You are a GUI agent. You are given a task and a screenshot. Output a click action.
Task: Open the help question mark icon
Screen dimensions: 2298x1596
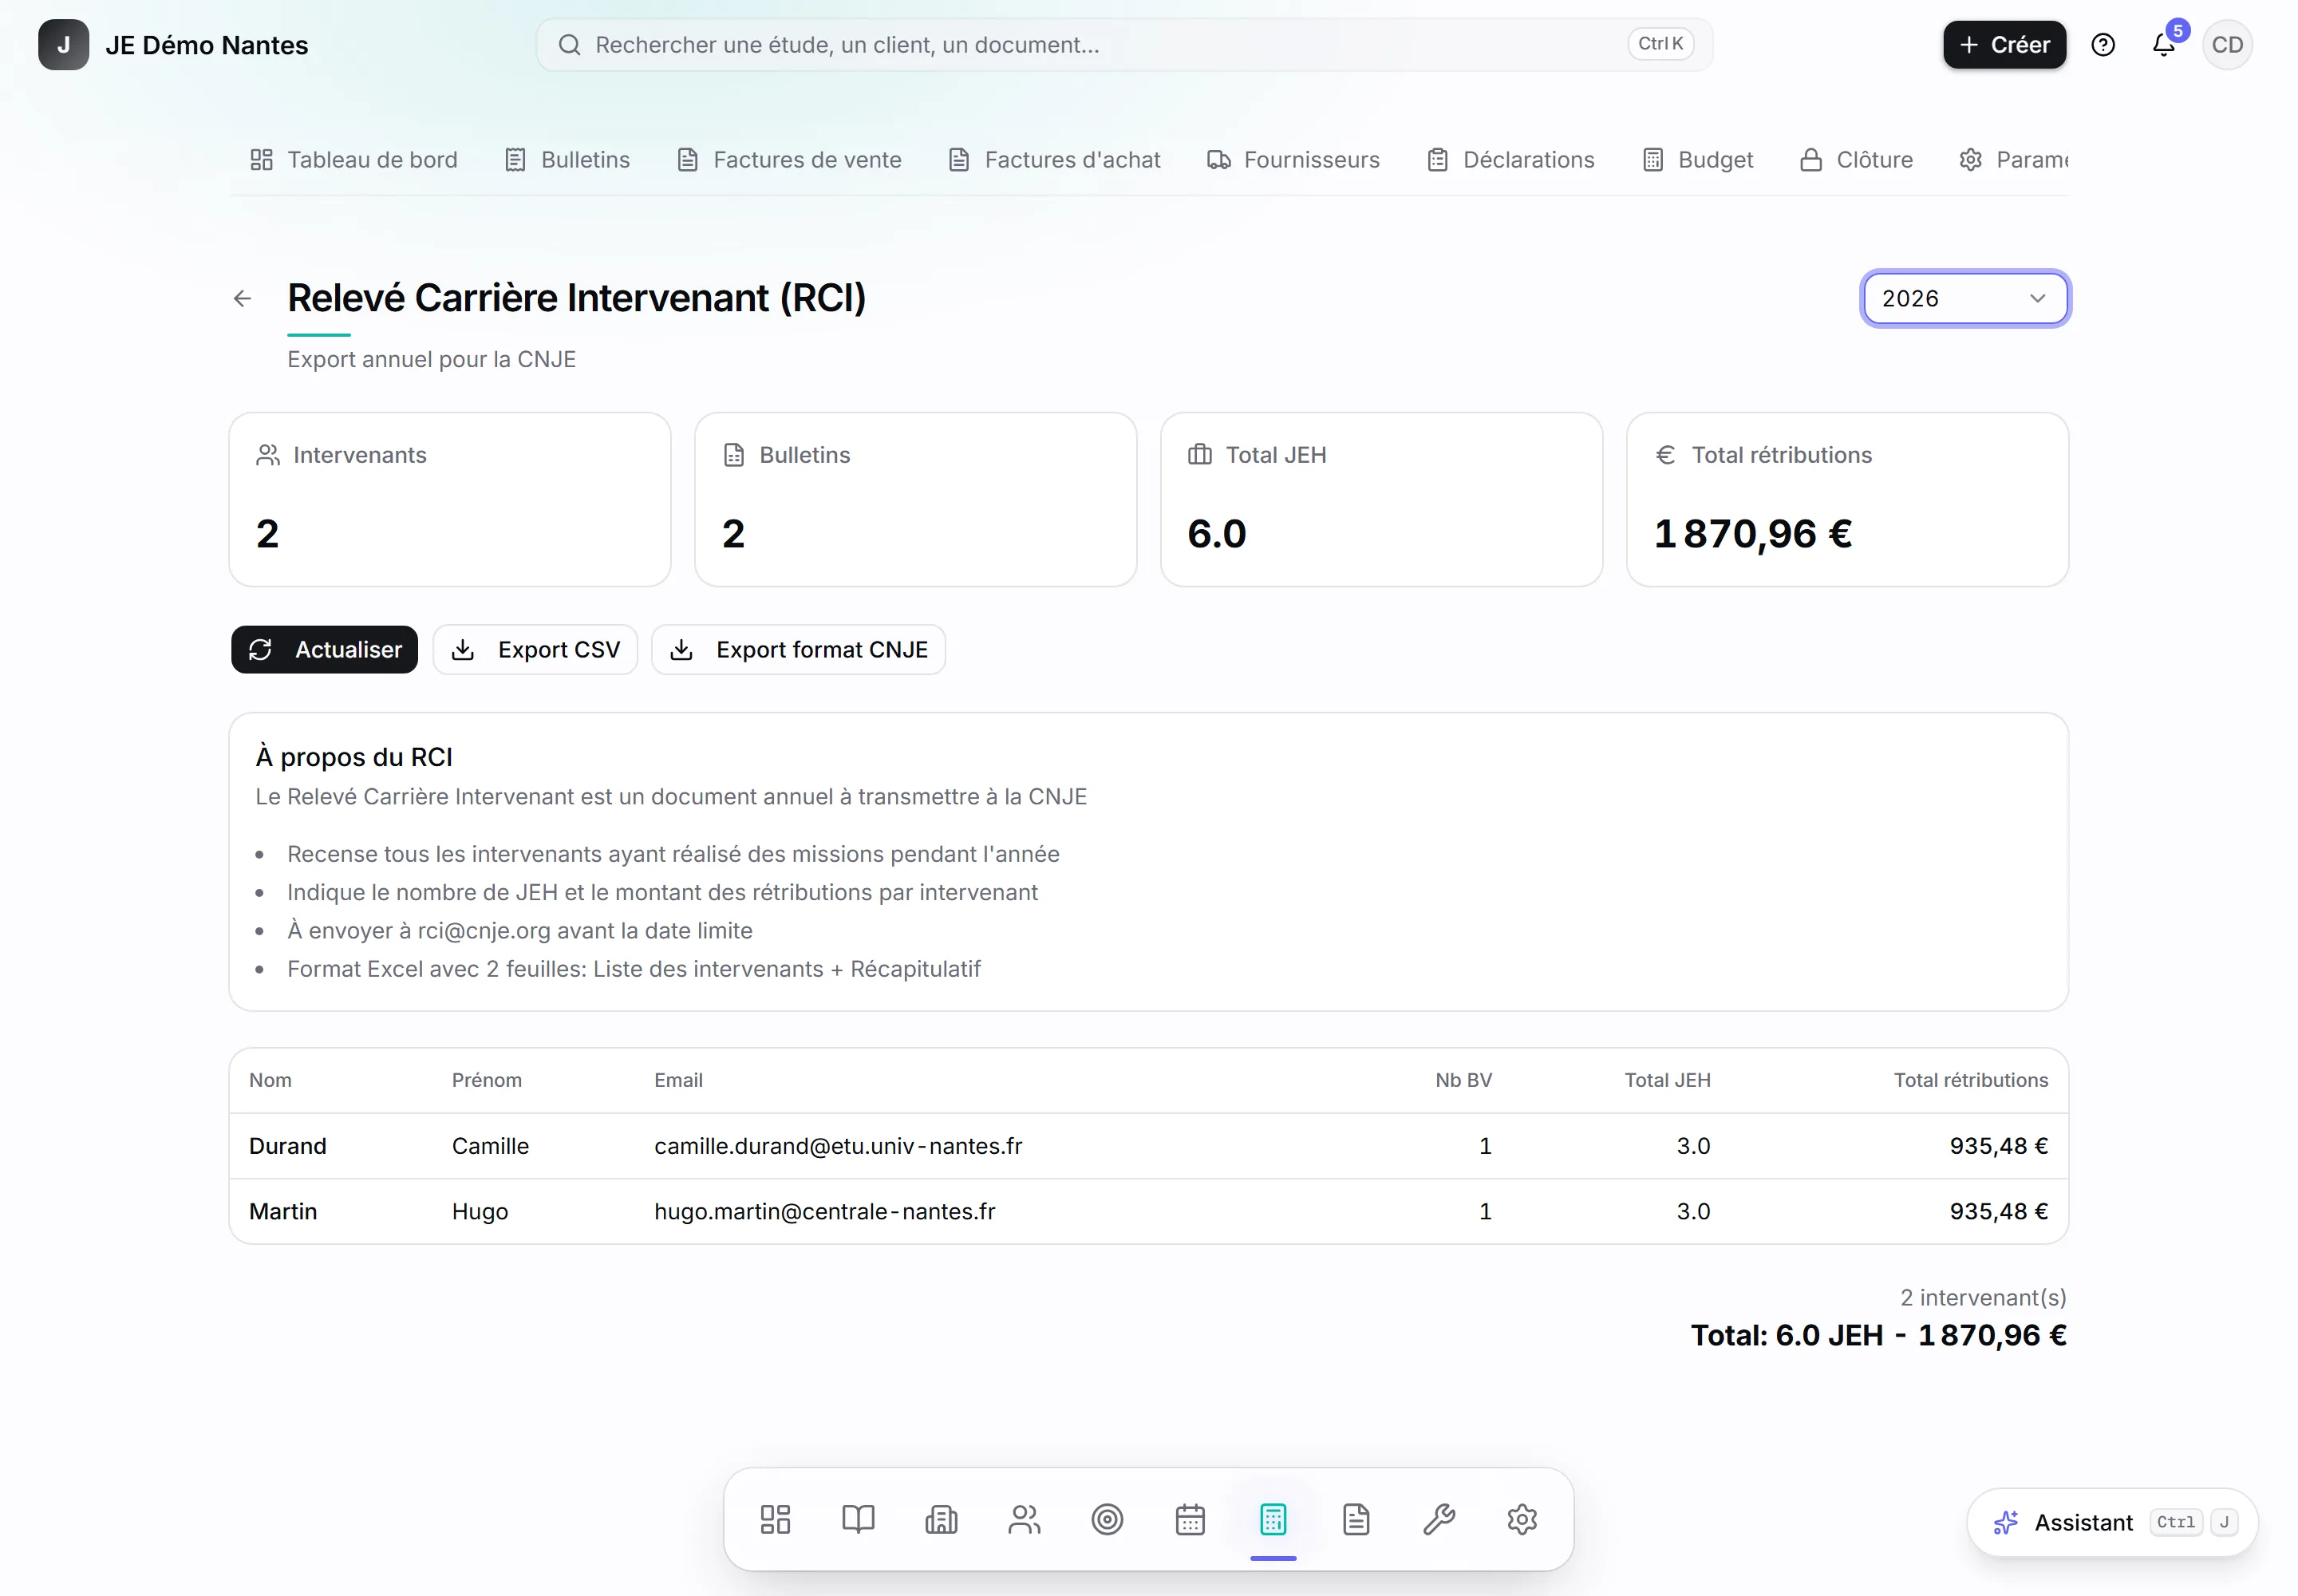[x=2103, y=45]
